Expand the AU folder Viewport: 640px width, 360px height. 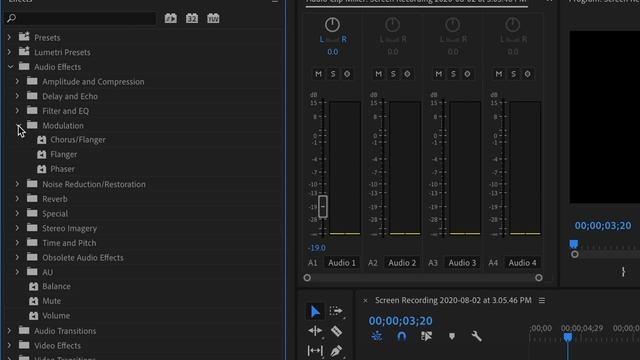point(17,272)
